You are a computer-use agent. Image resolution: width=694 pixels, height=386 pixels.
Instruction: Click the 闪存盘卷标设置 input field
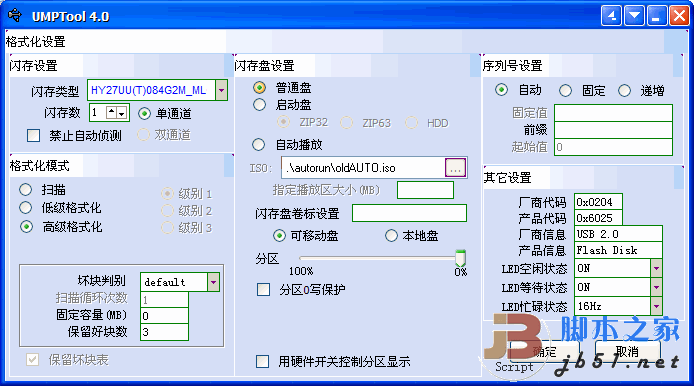coord(409,213)
